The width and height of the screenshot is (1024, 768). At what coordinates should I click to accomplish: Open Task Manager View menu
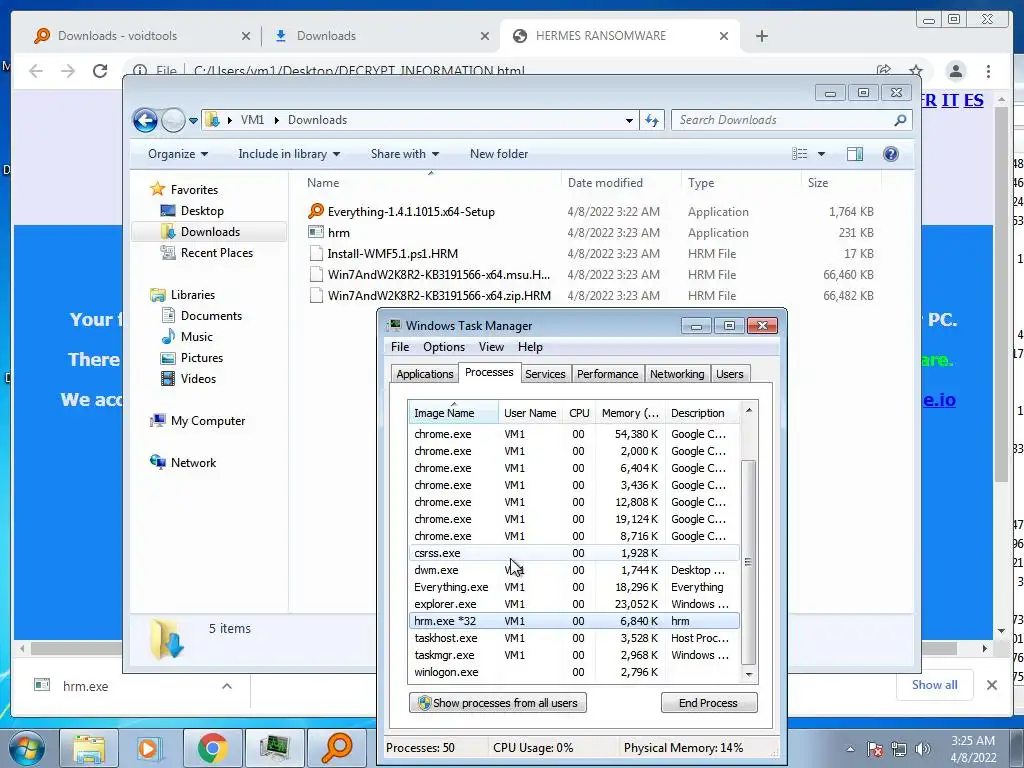click(x=491, y=347)
